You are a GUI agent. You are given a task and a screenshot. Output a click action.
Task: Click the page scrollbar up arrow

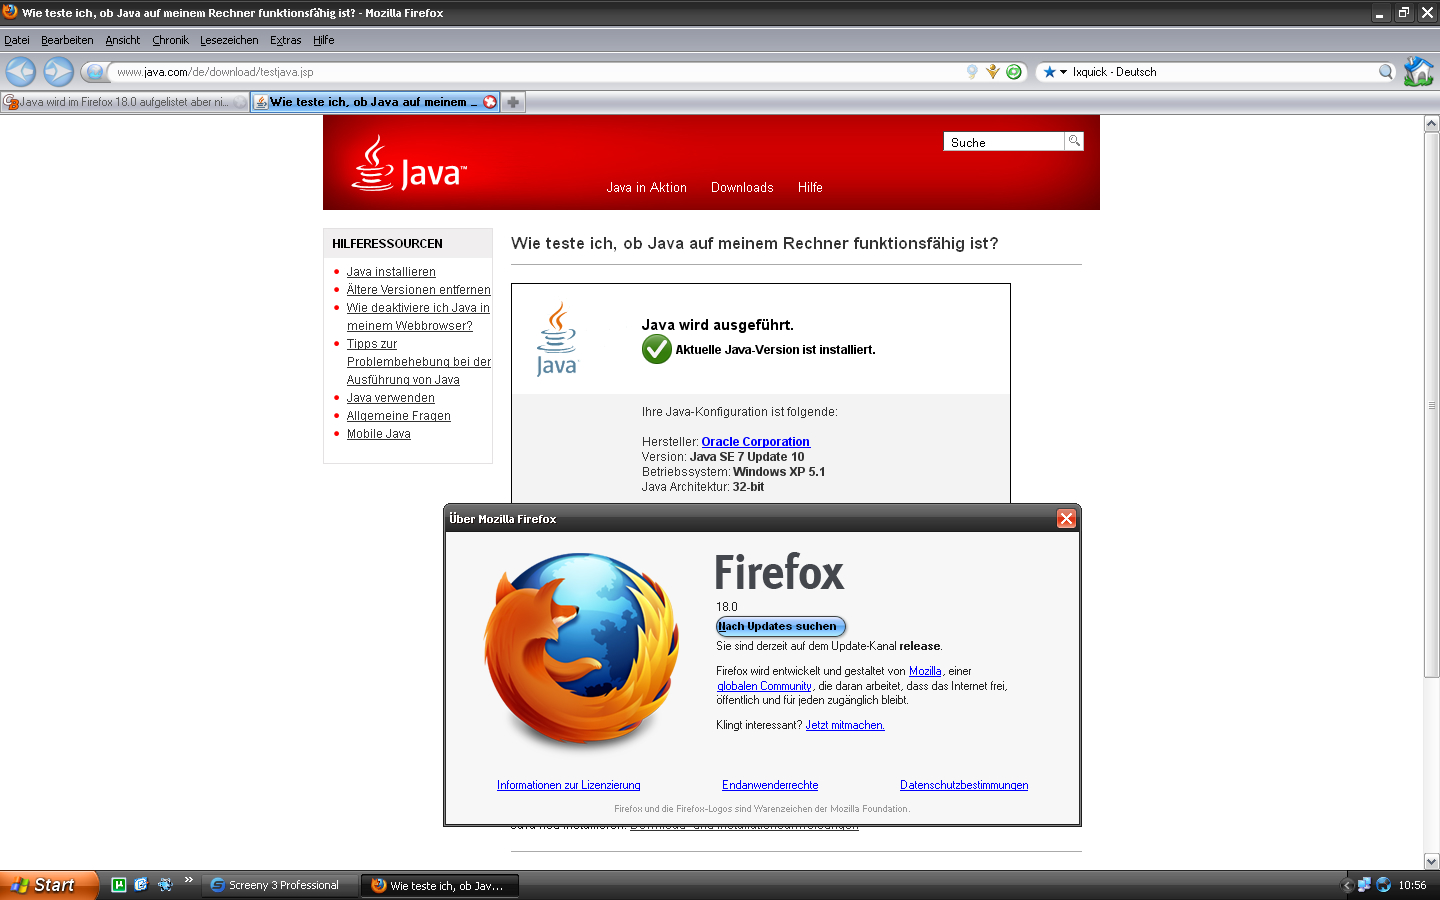(x=1431, y=124)
